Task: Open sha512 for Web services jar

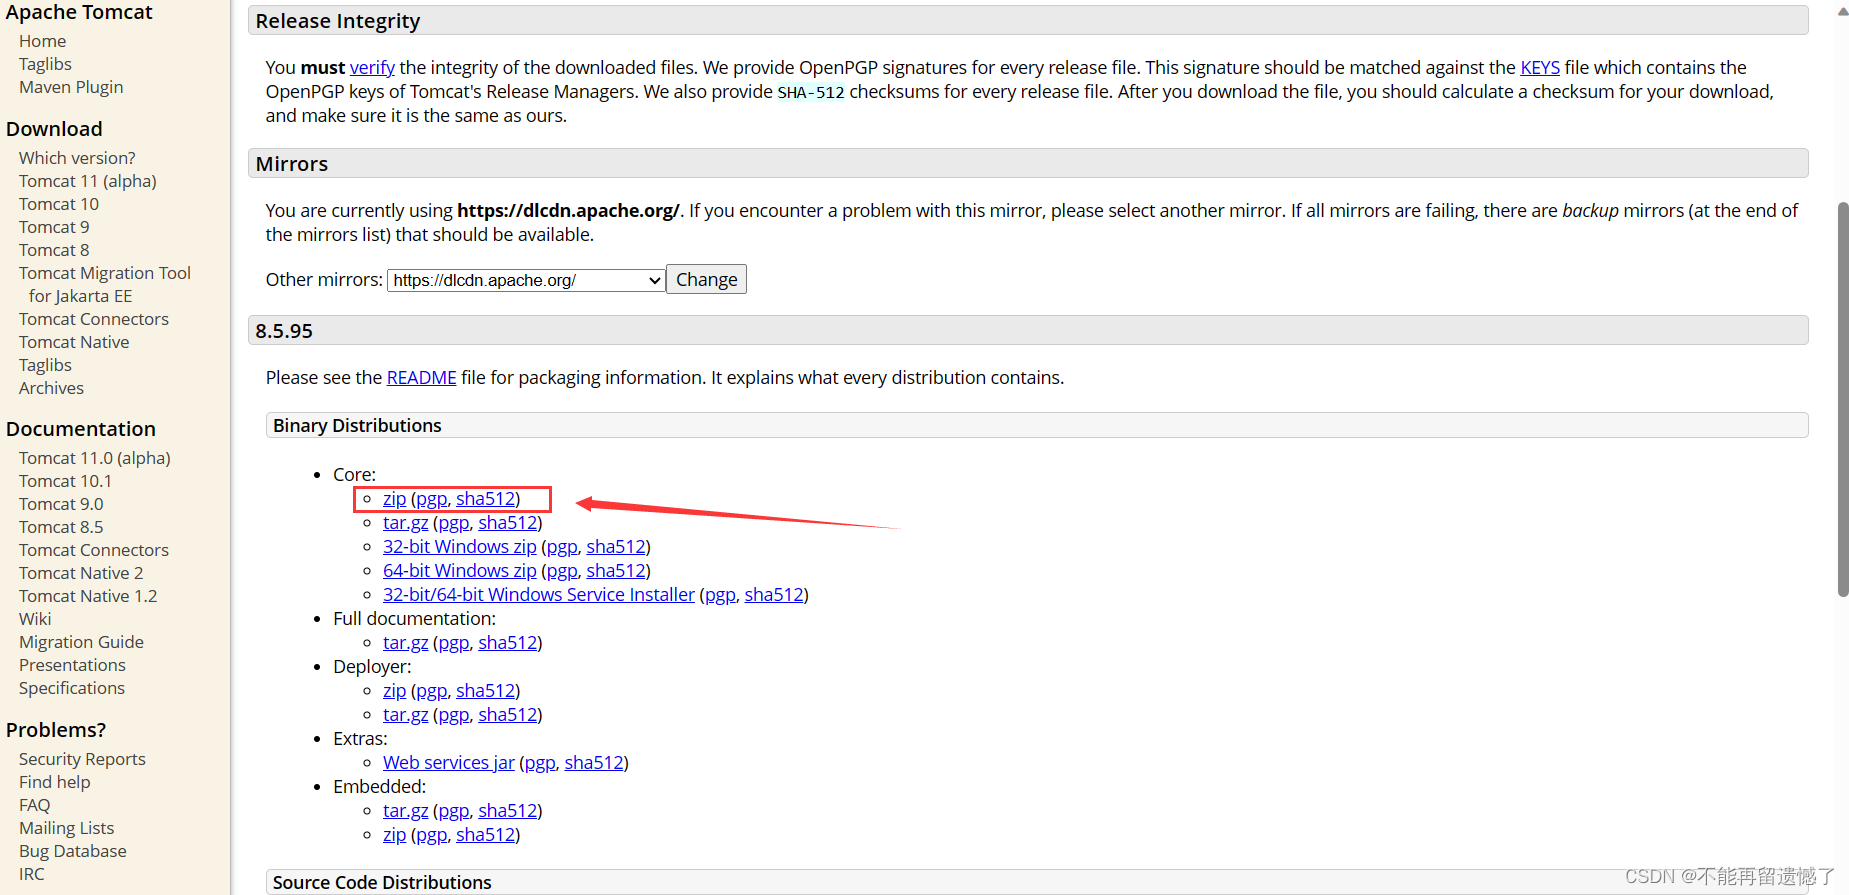Action: coord(594,762)
